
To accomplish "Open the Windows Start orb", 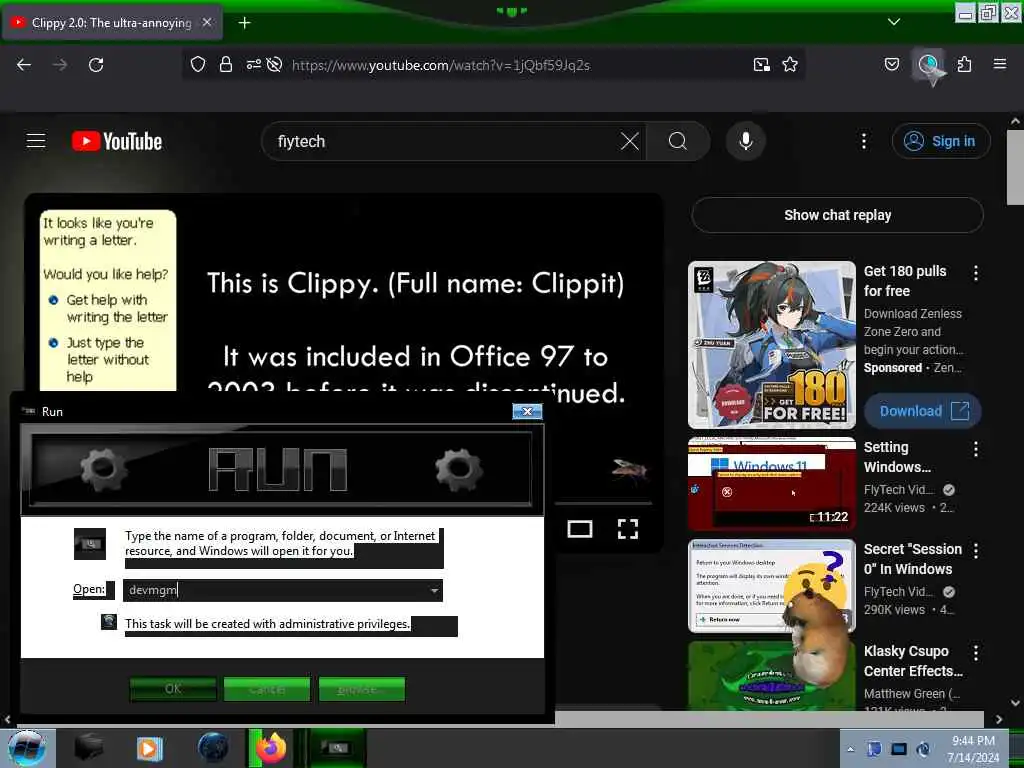I will coord(27,748).
